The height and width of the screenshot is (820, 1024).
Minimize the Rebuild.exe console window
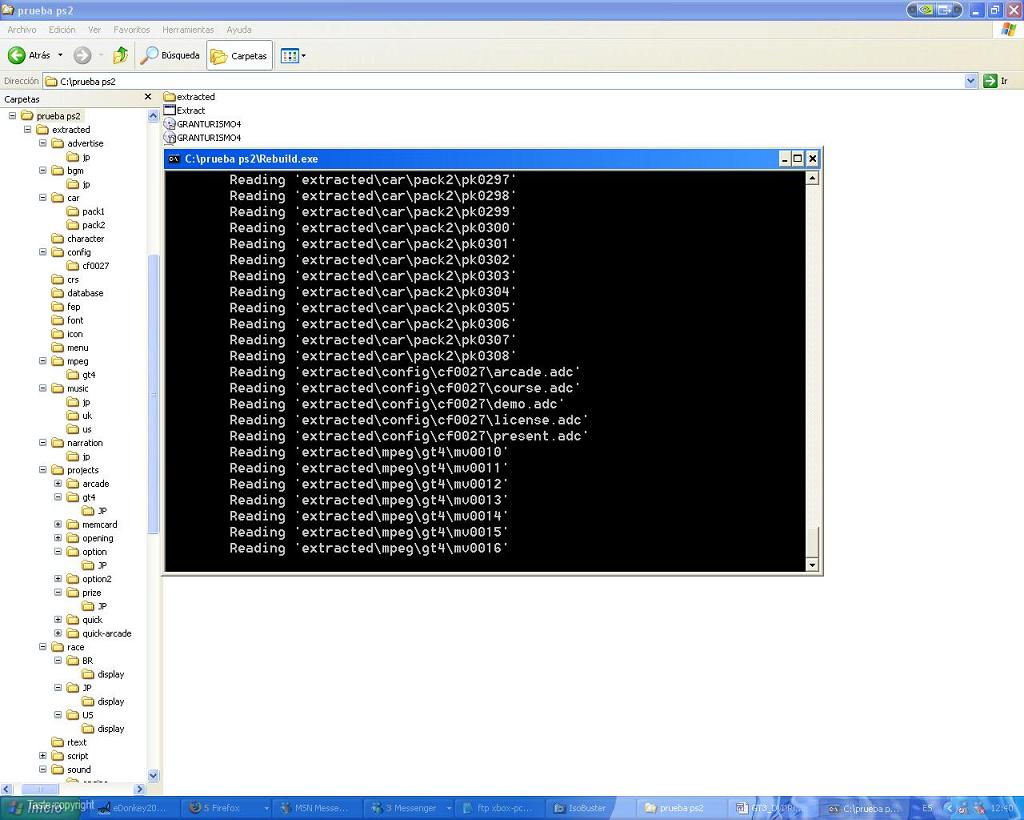tap(785, 159)
